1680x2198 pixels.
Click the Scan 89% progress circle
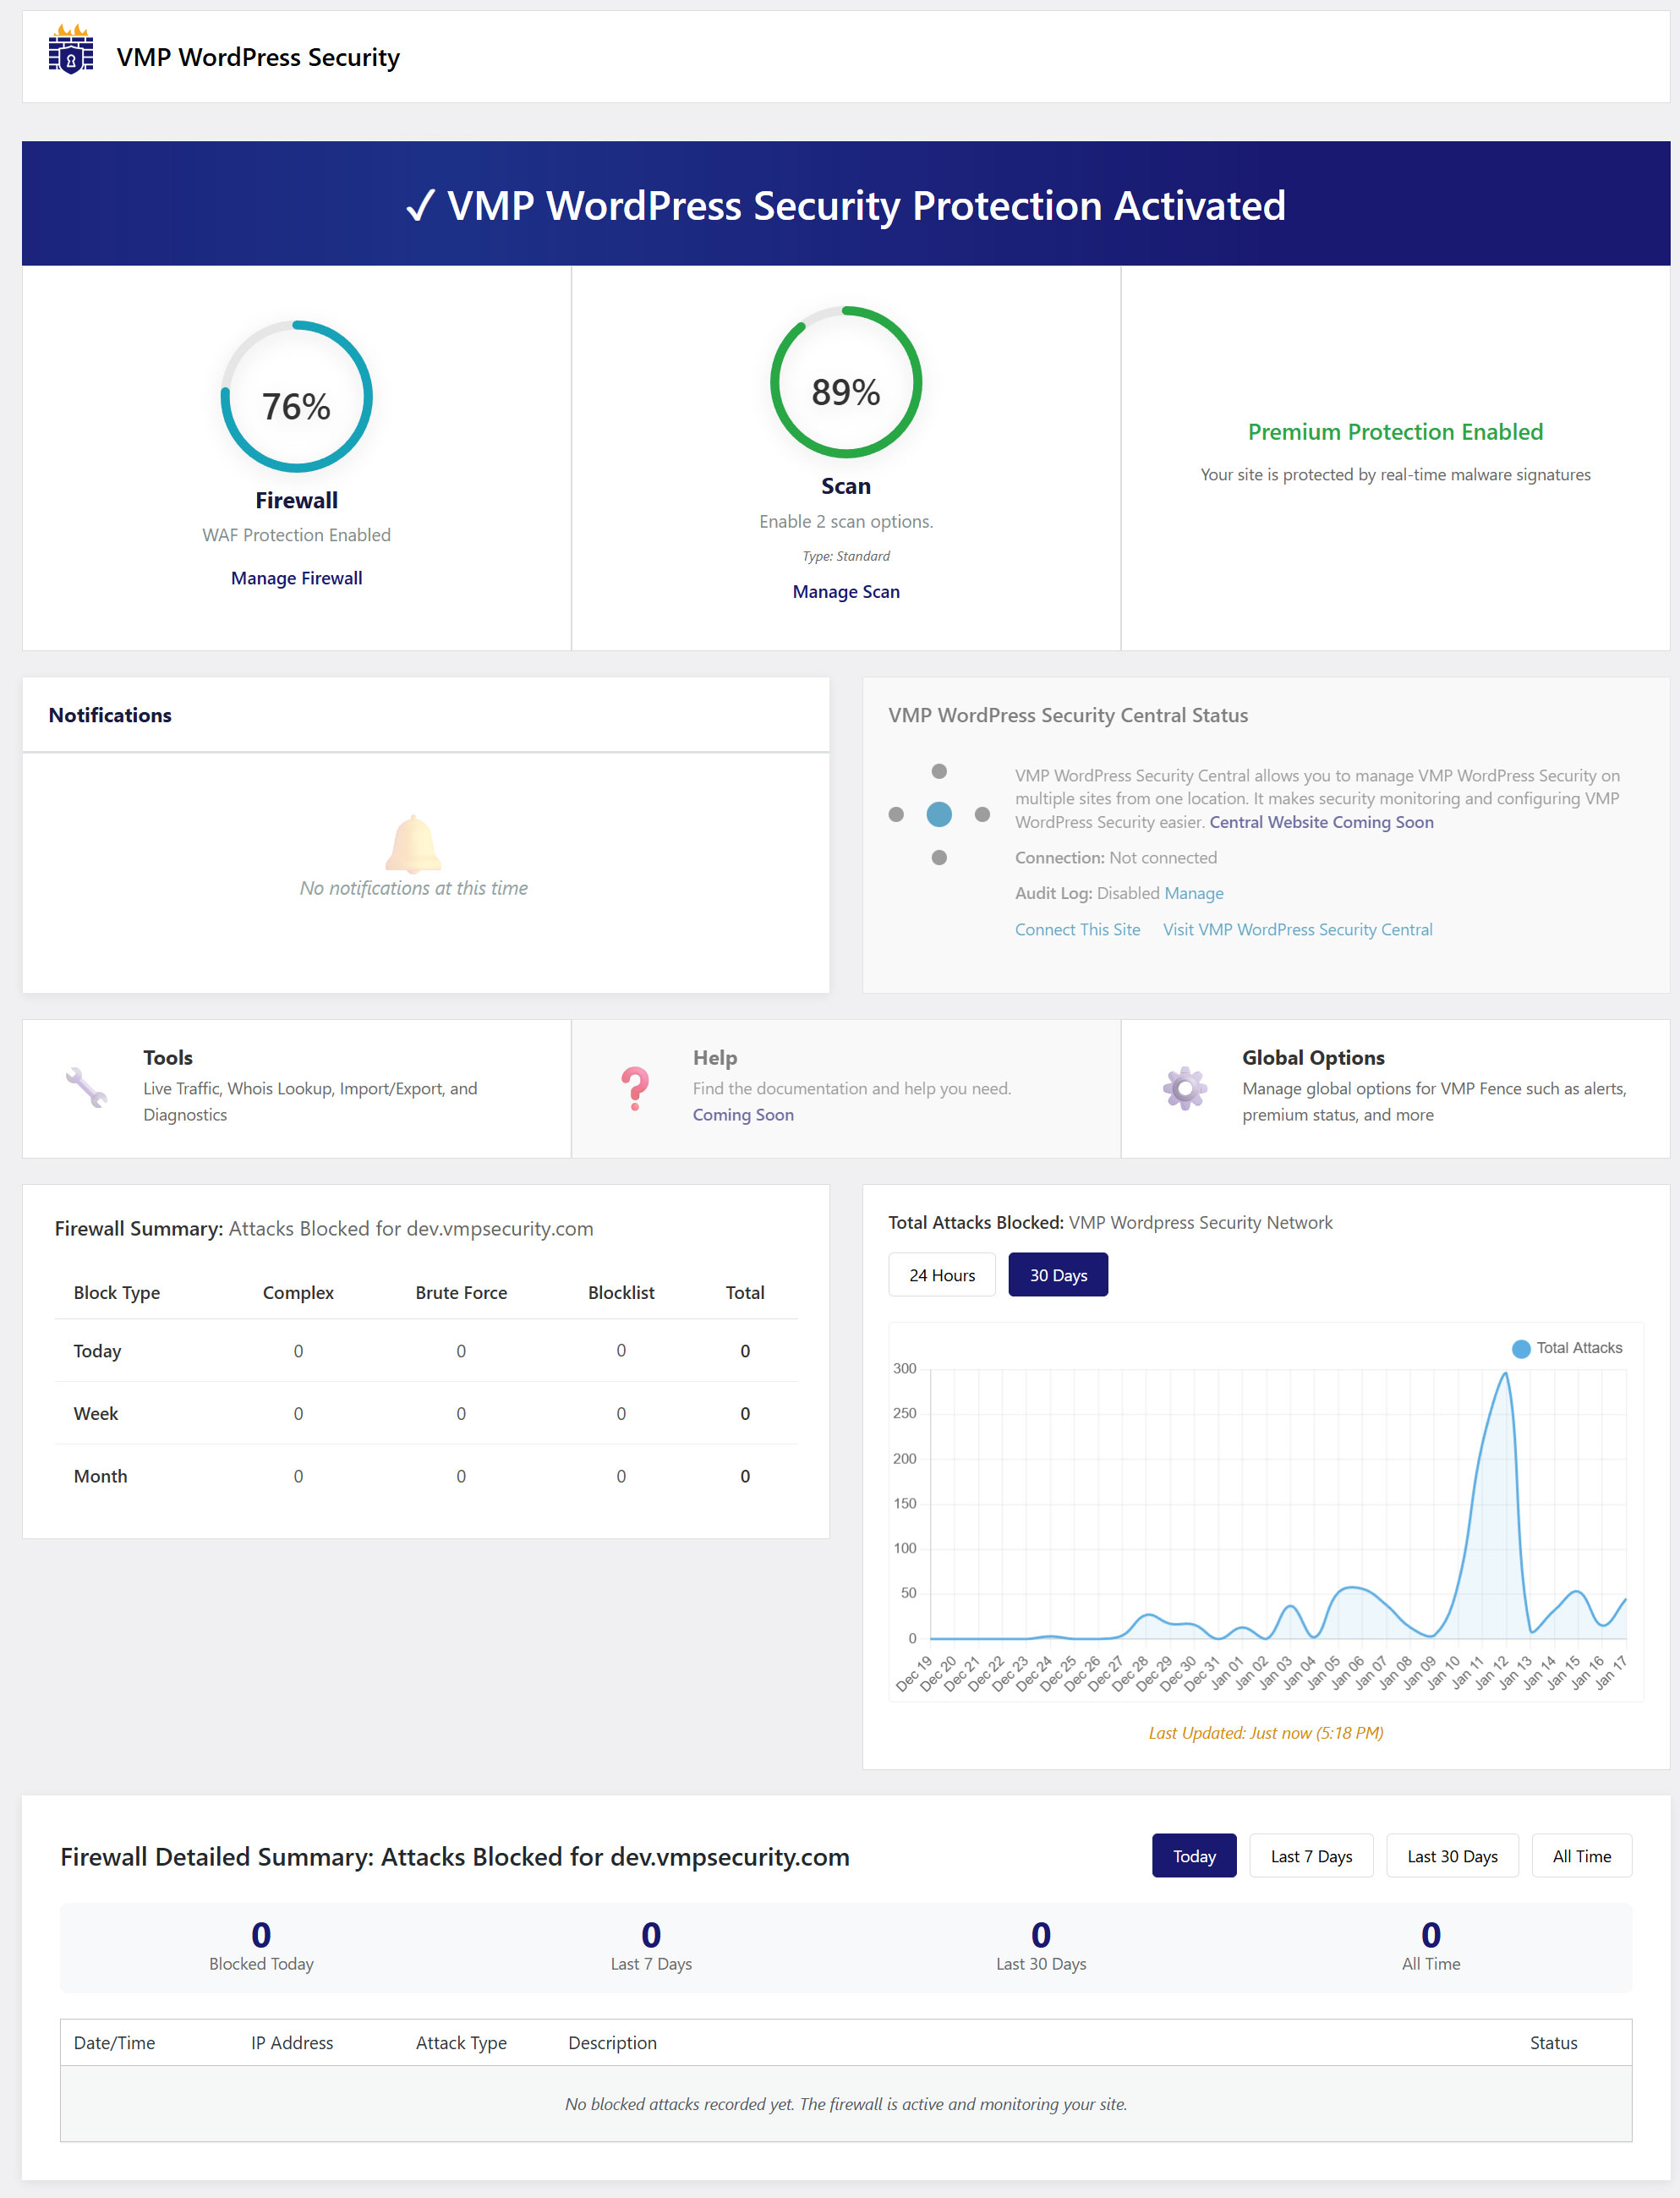[x=845, y=383]
